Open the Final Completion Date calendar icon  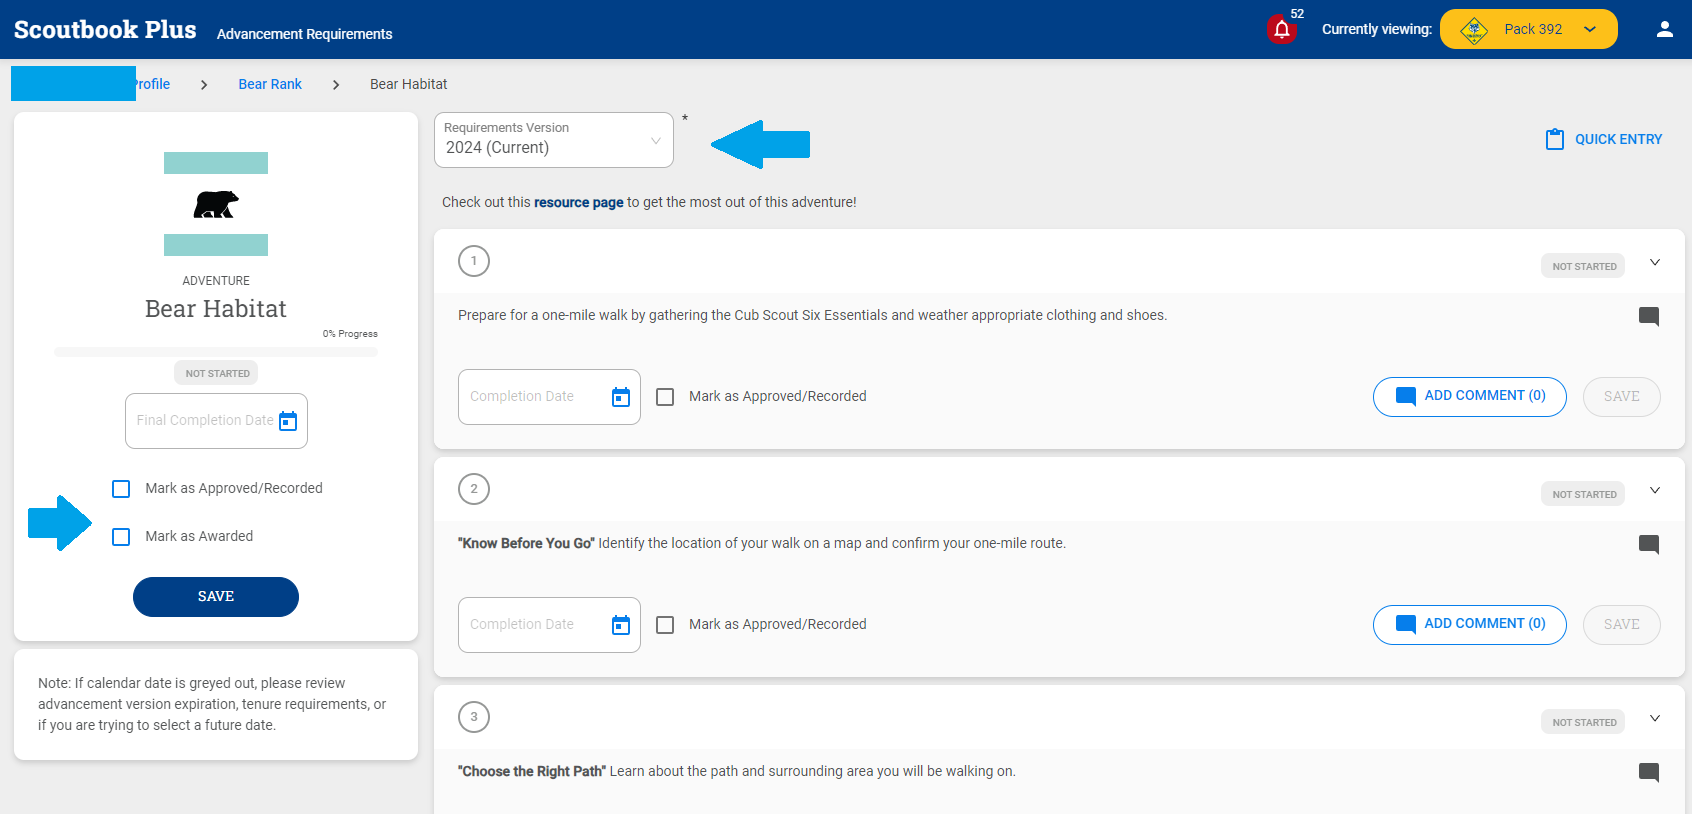coord(288,421)
